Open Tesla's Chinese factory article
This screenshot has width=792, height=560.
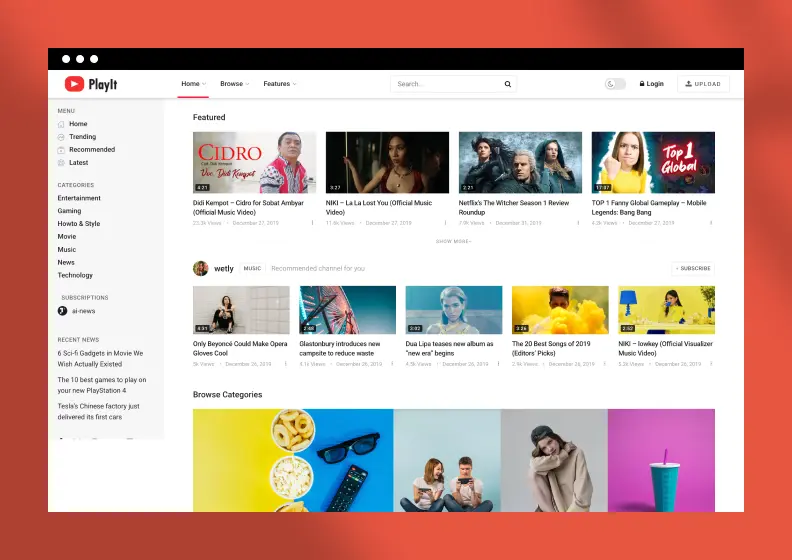(x=98, y=412)
